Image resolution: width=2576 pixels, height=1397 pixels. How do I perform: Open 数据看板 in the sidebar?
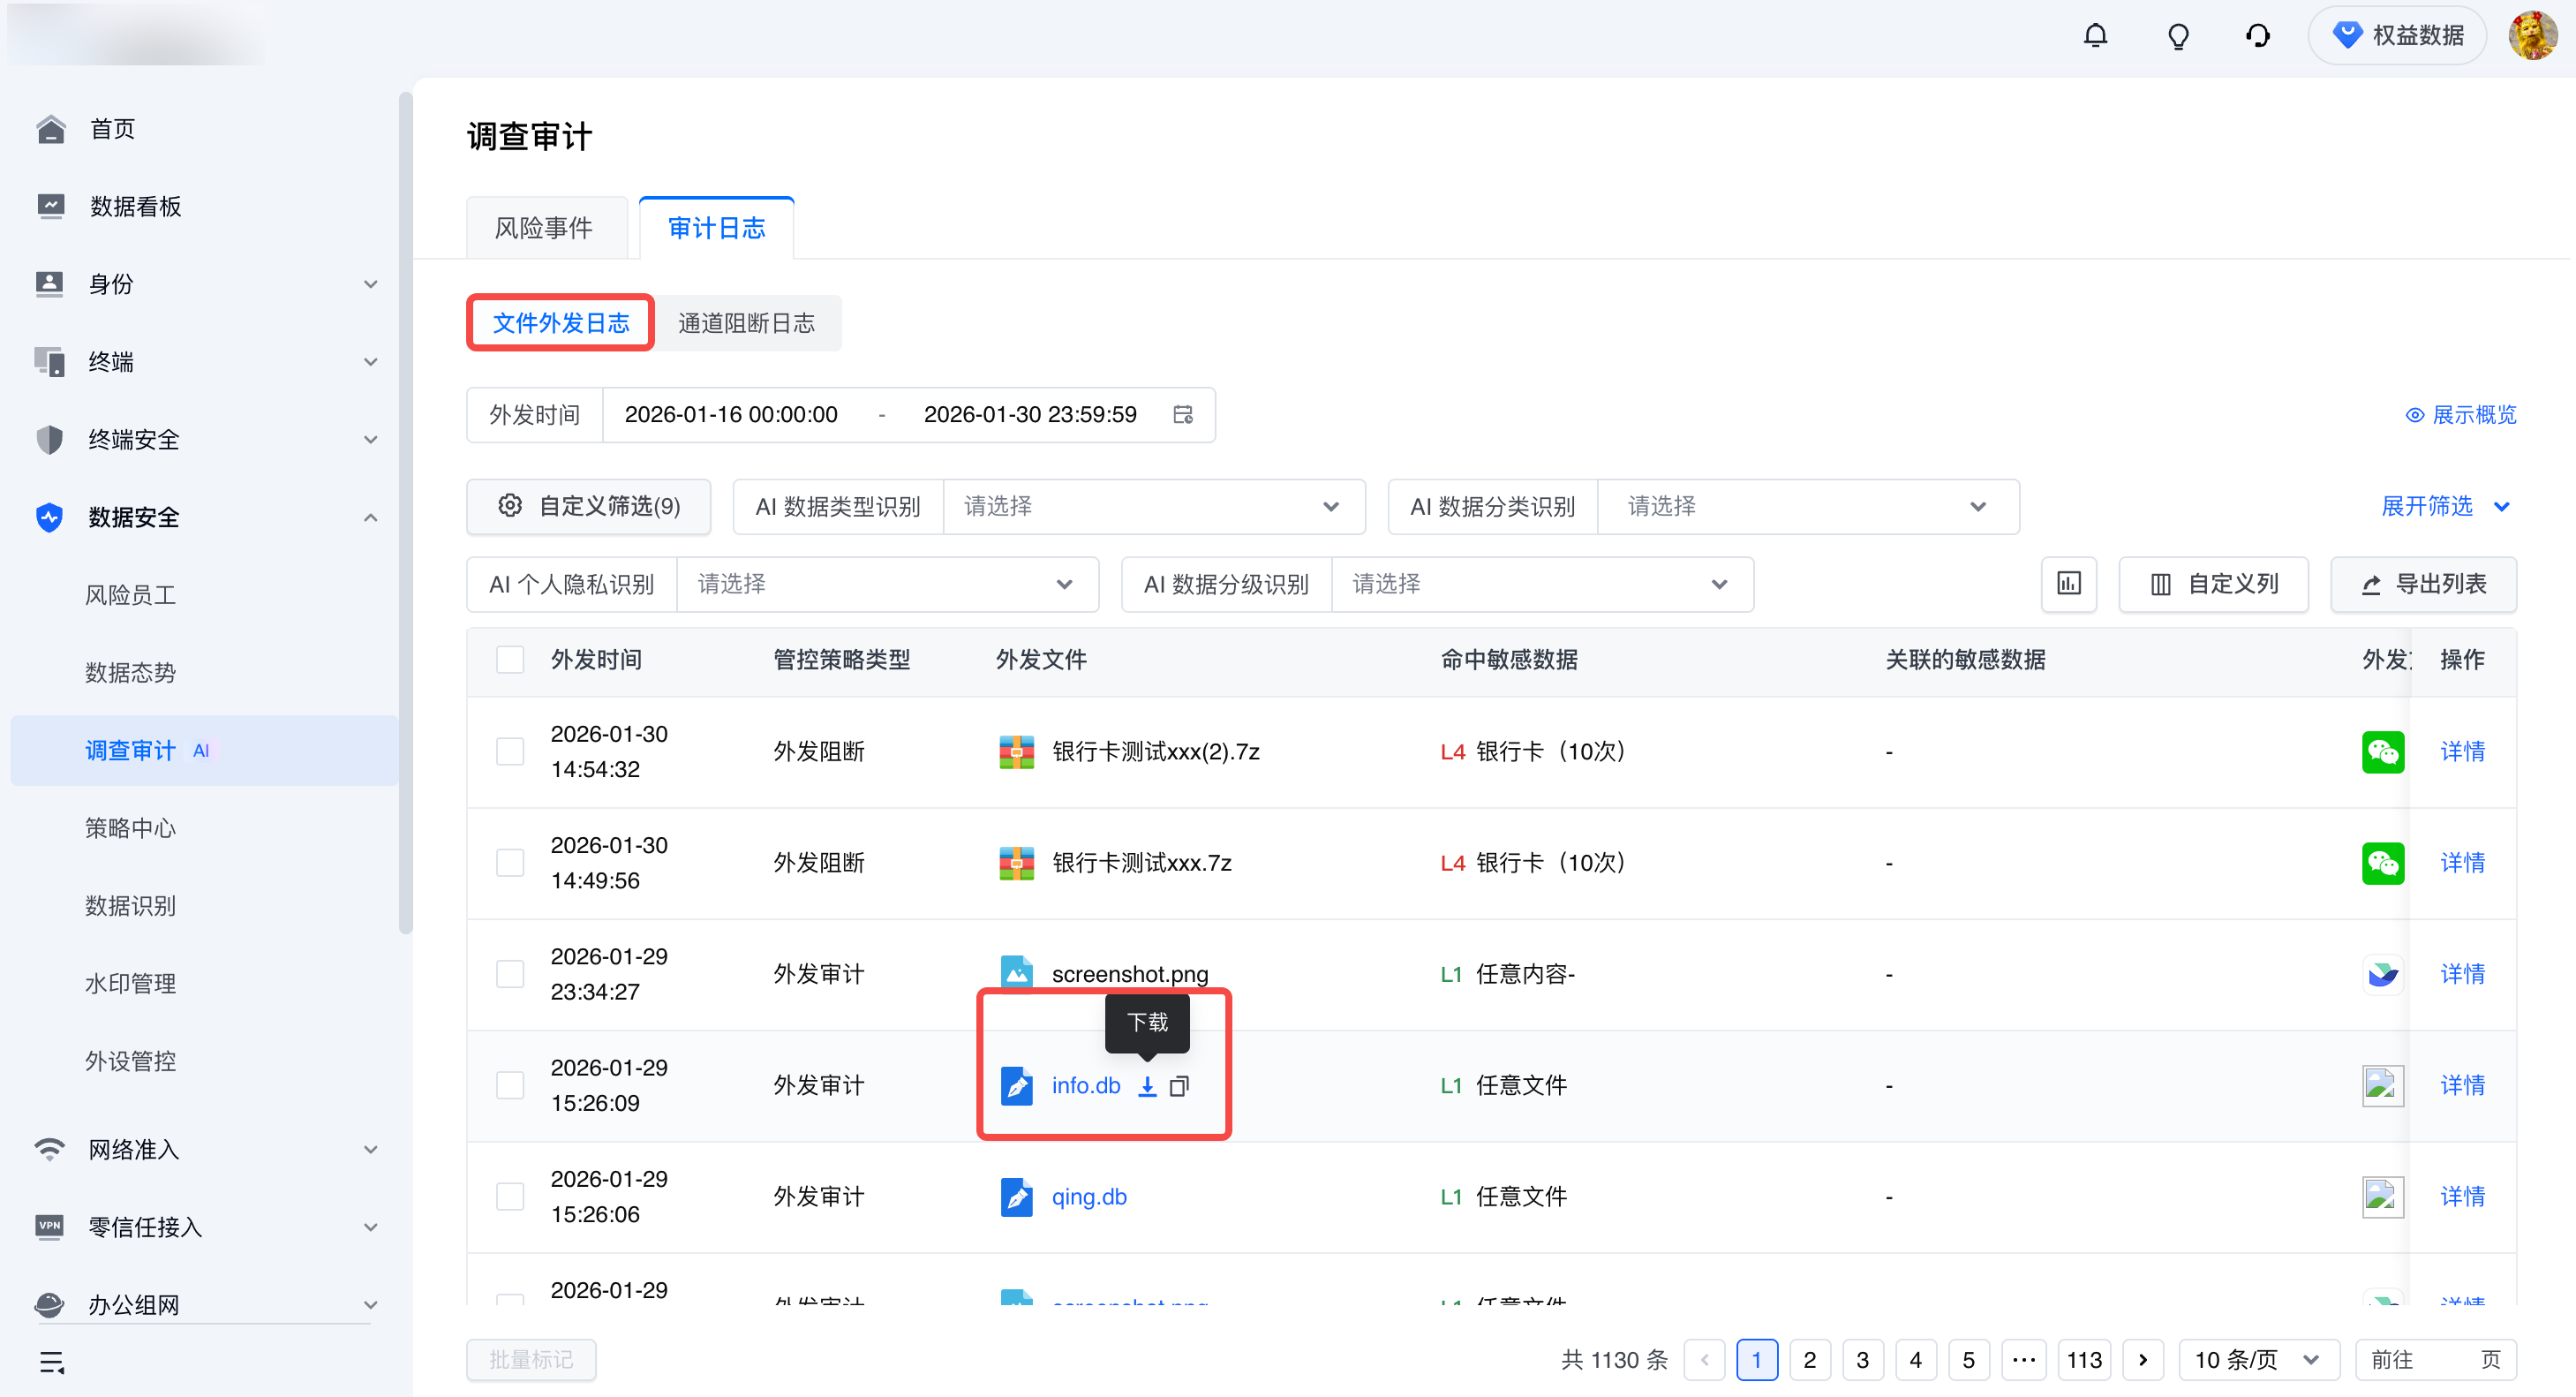point(135,206)
